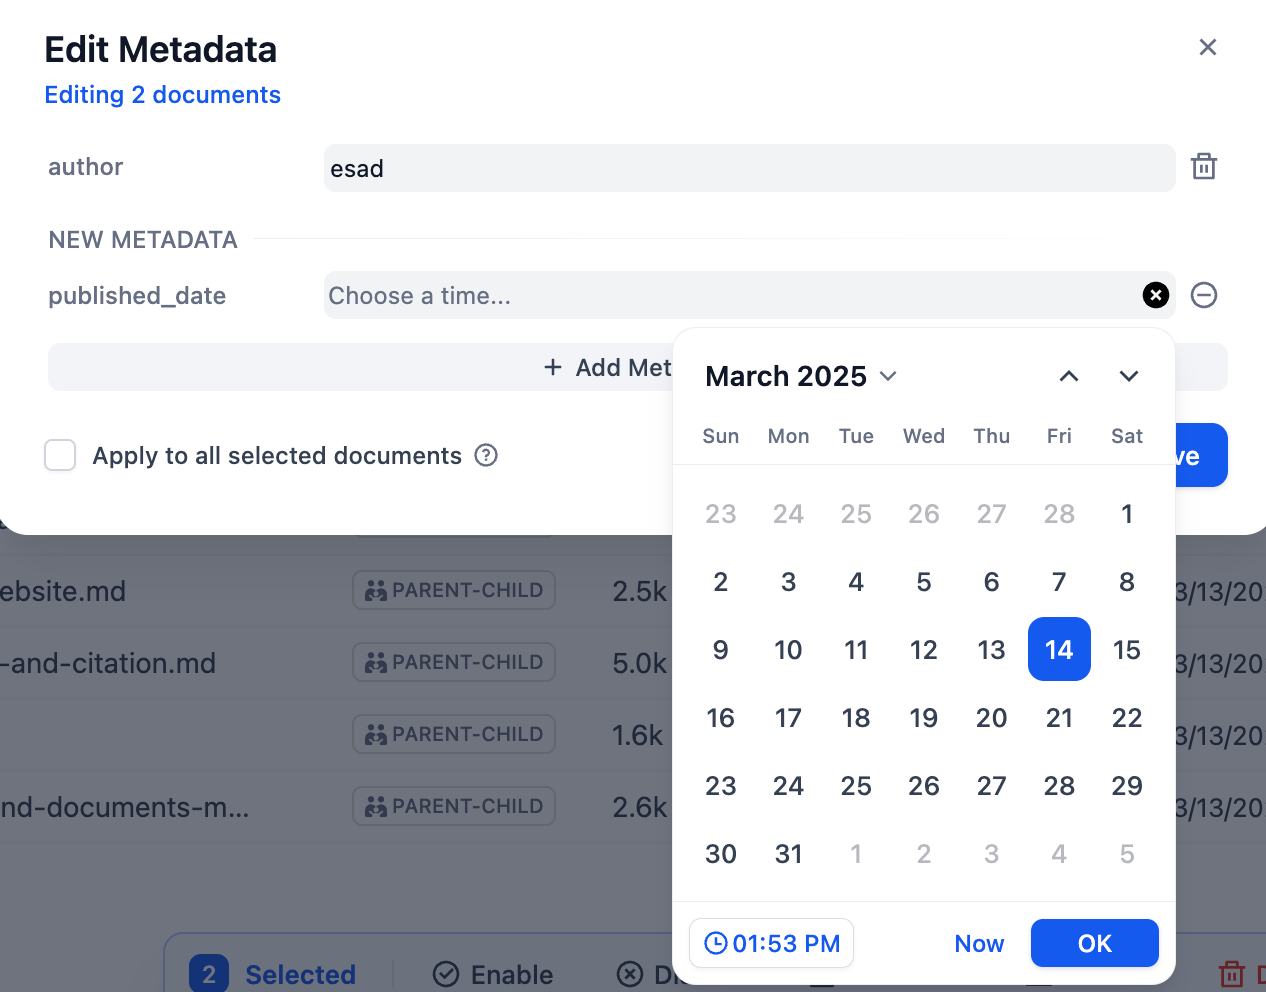Click the Enable check-circle icon
Screen dimensions: 1266x992
click(446, 974)
